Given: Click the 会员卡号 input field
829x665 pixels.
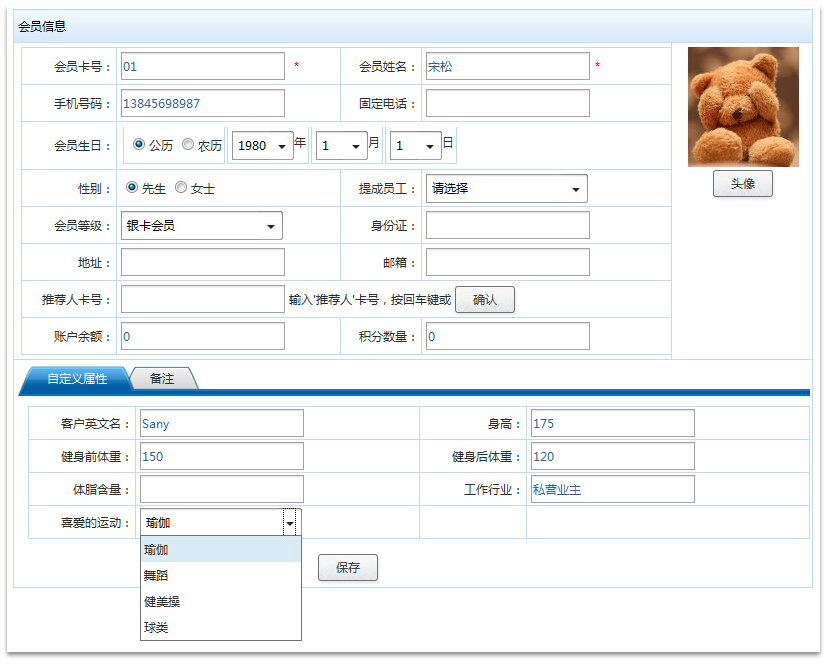Looking at the screenshot, I should [202, 66].
